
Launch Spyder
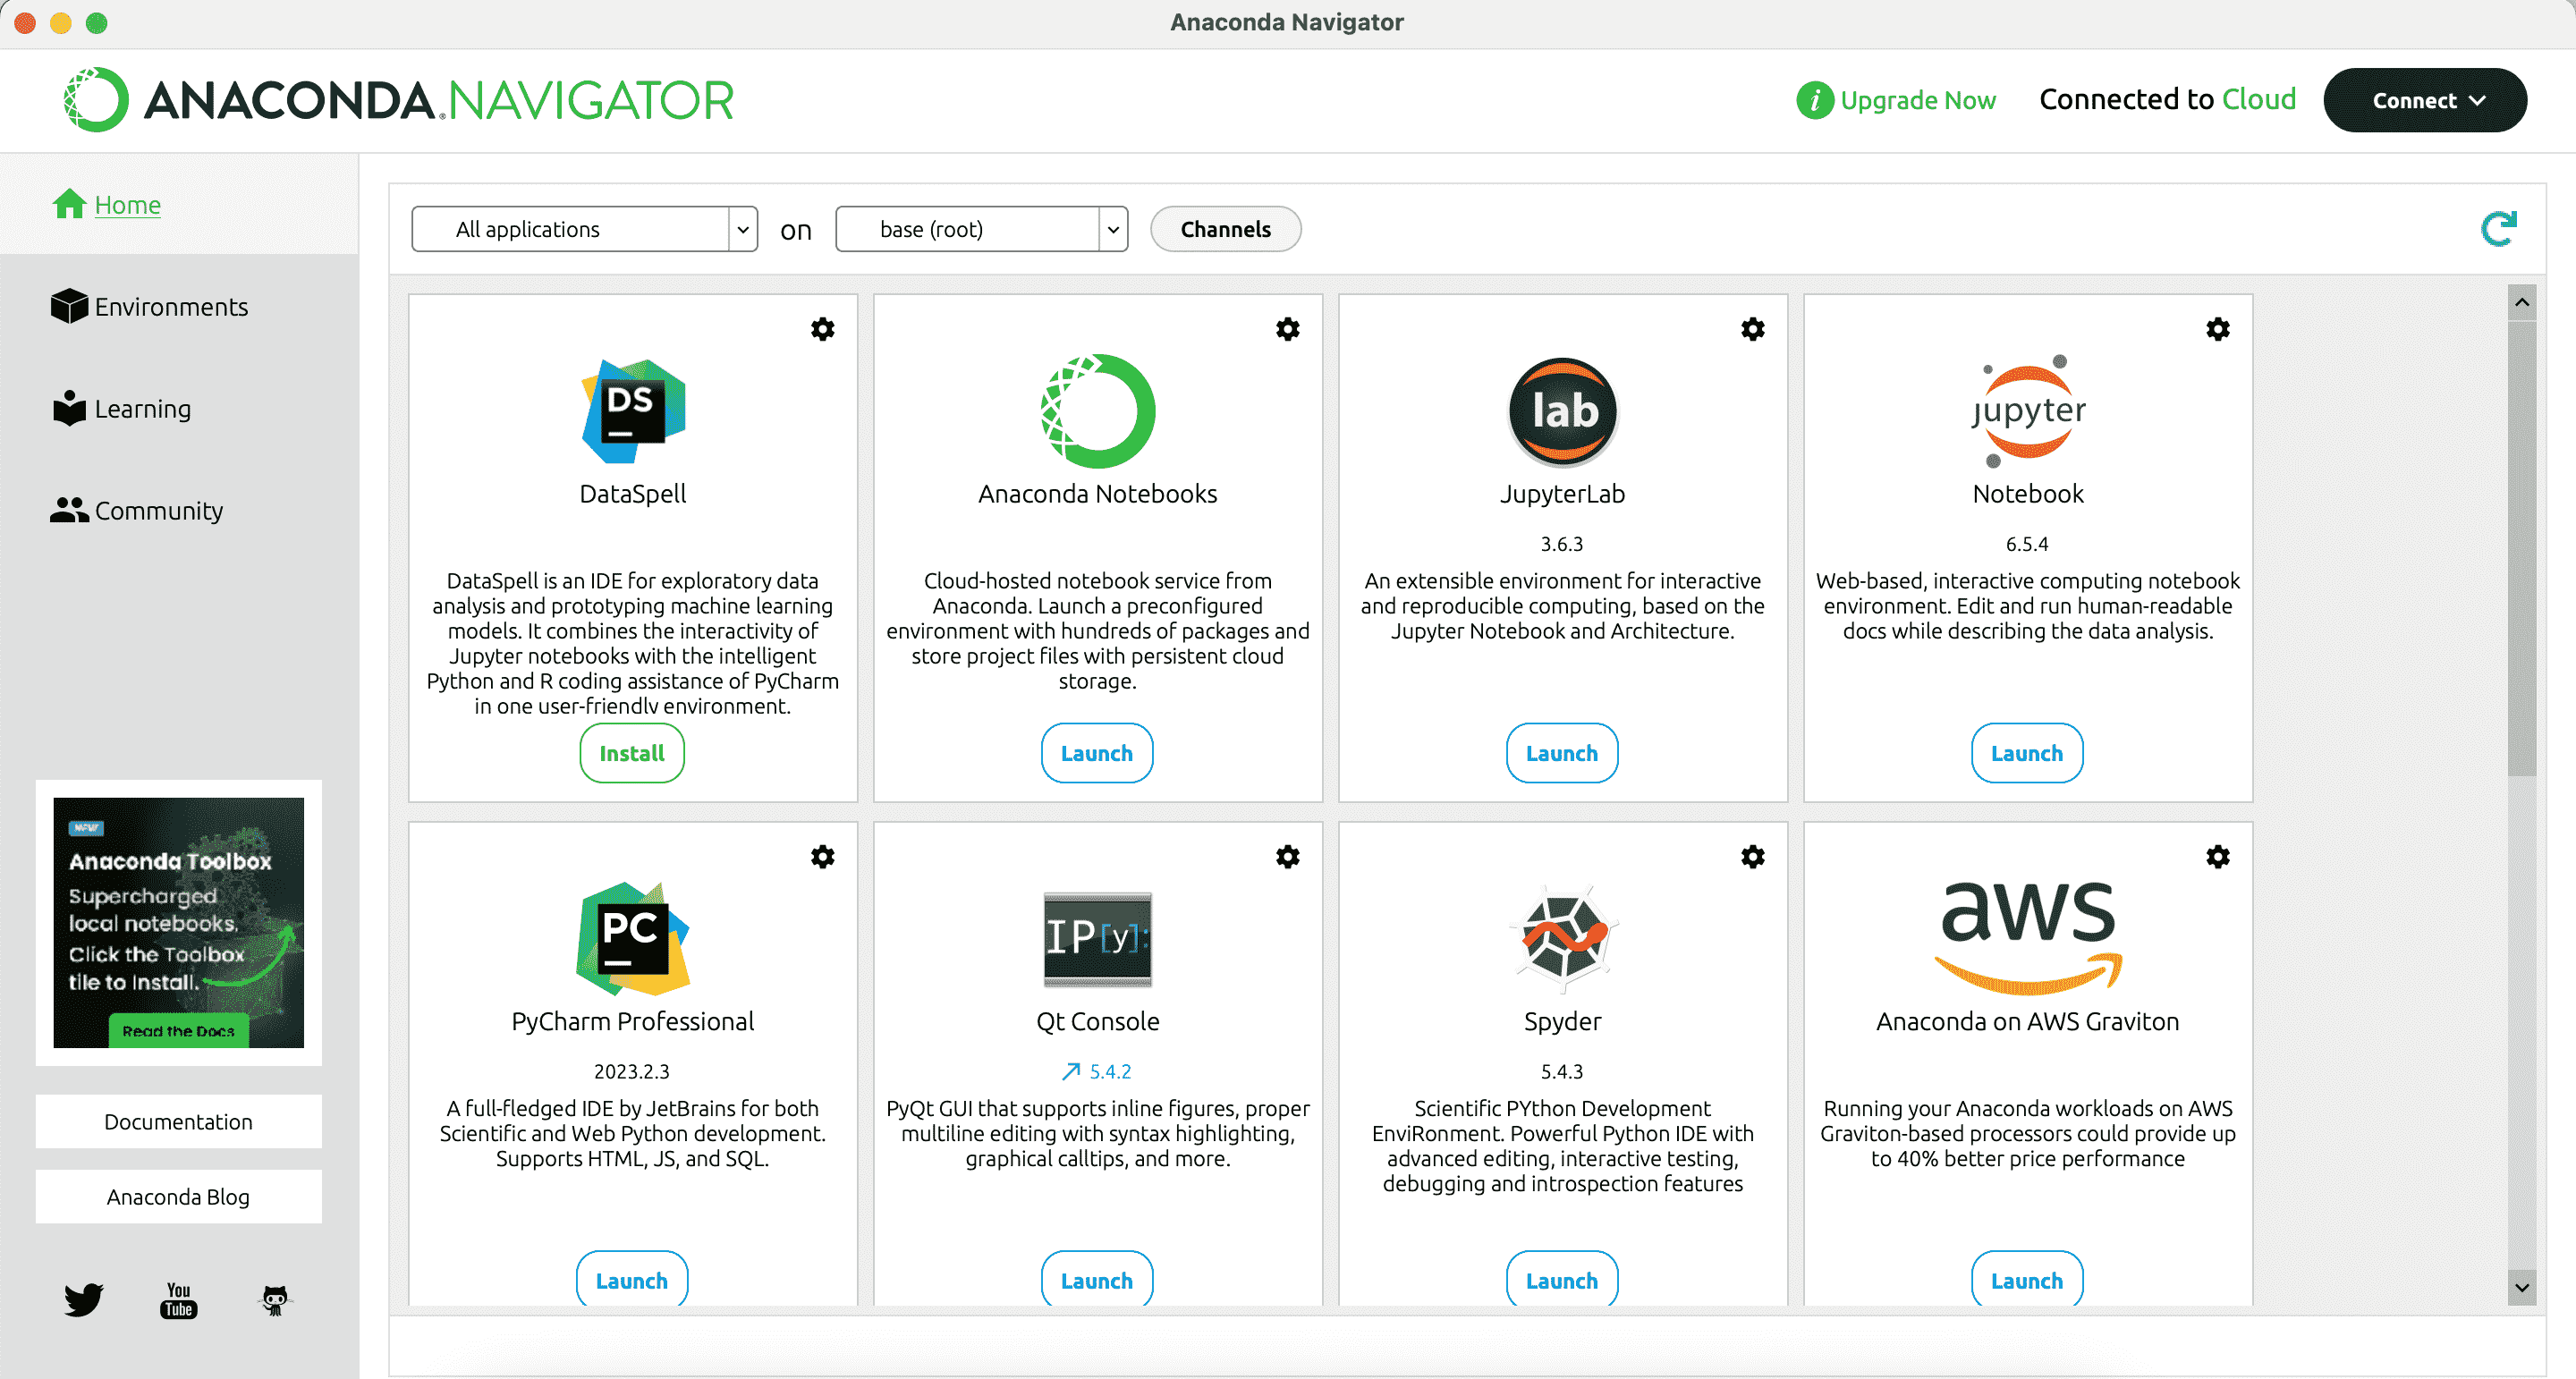coord(1562,1279)
